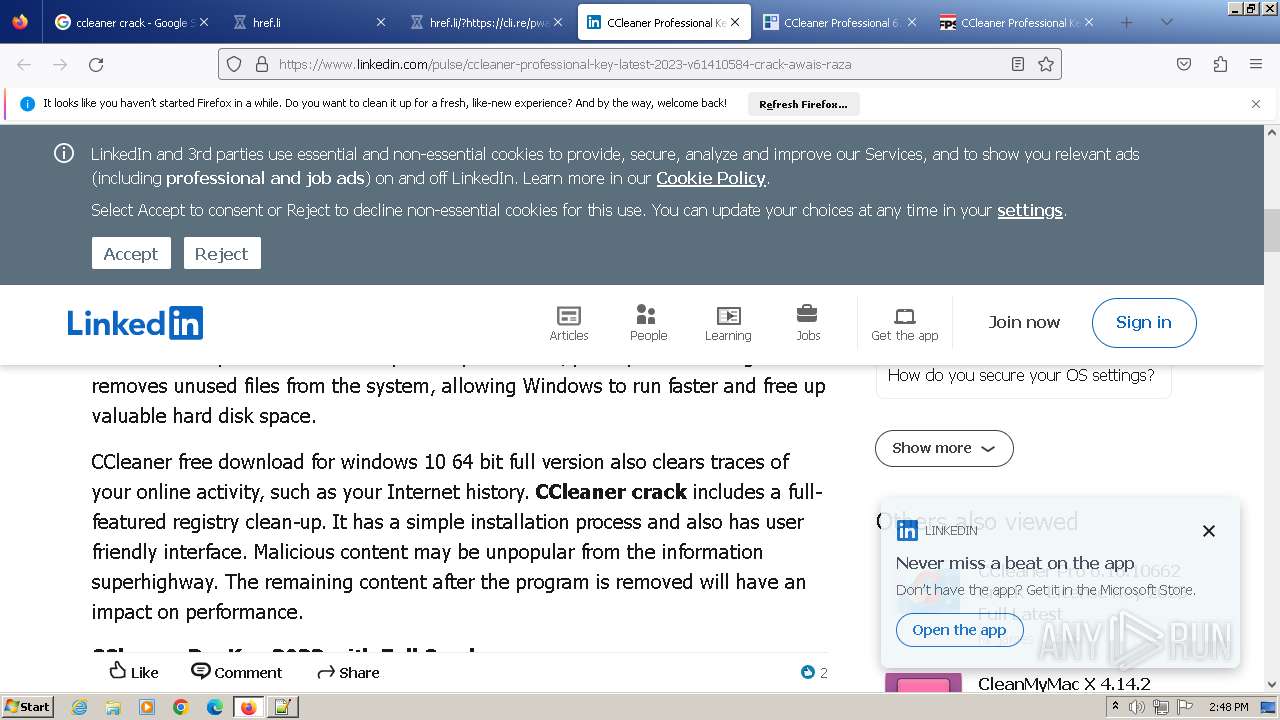Screen dimensions: 1280x720
Task: Toggle reader view icon in address bar
Action: coord(1018,64)
